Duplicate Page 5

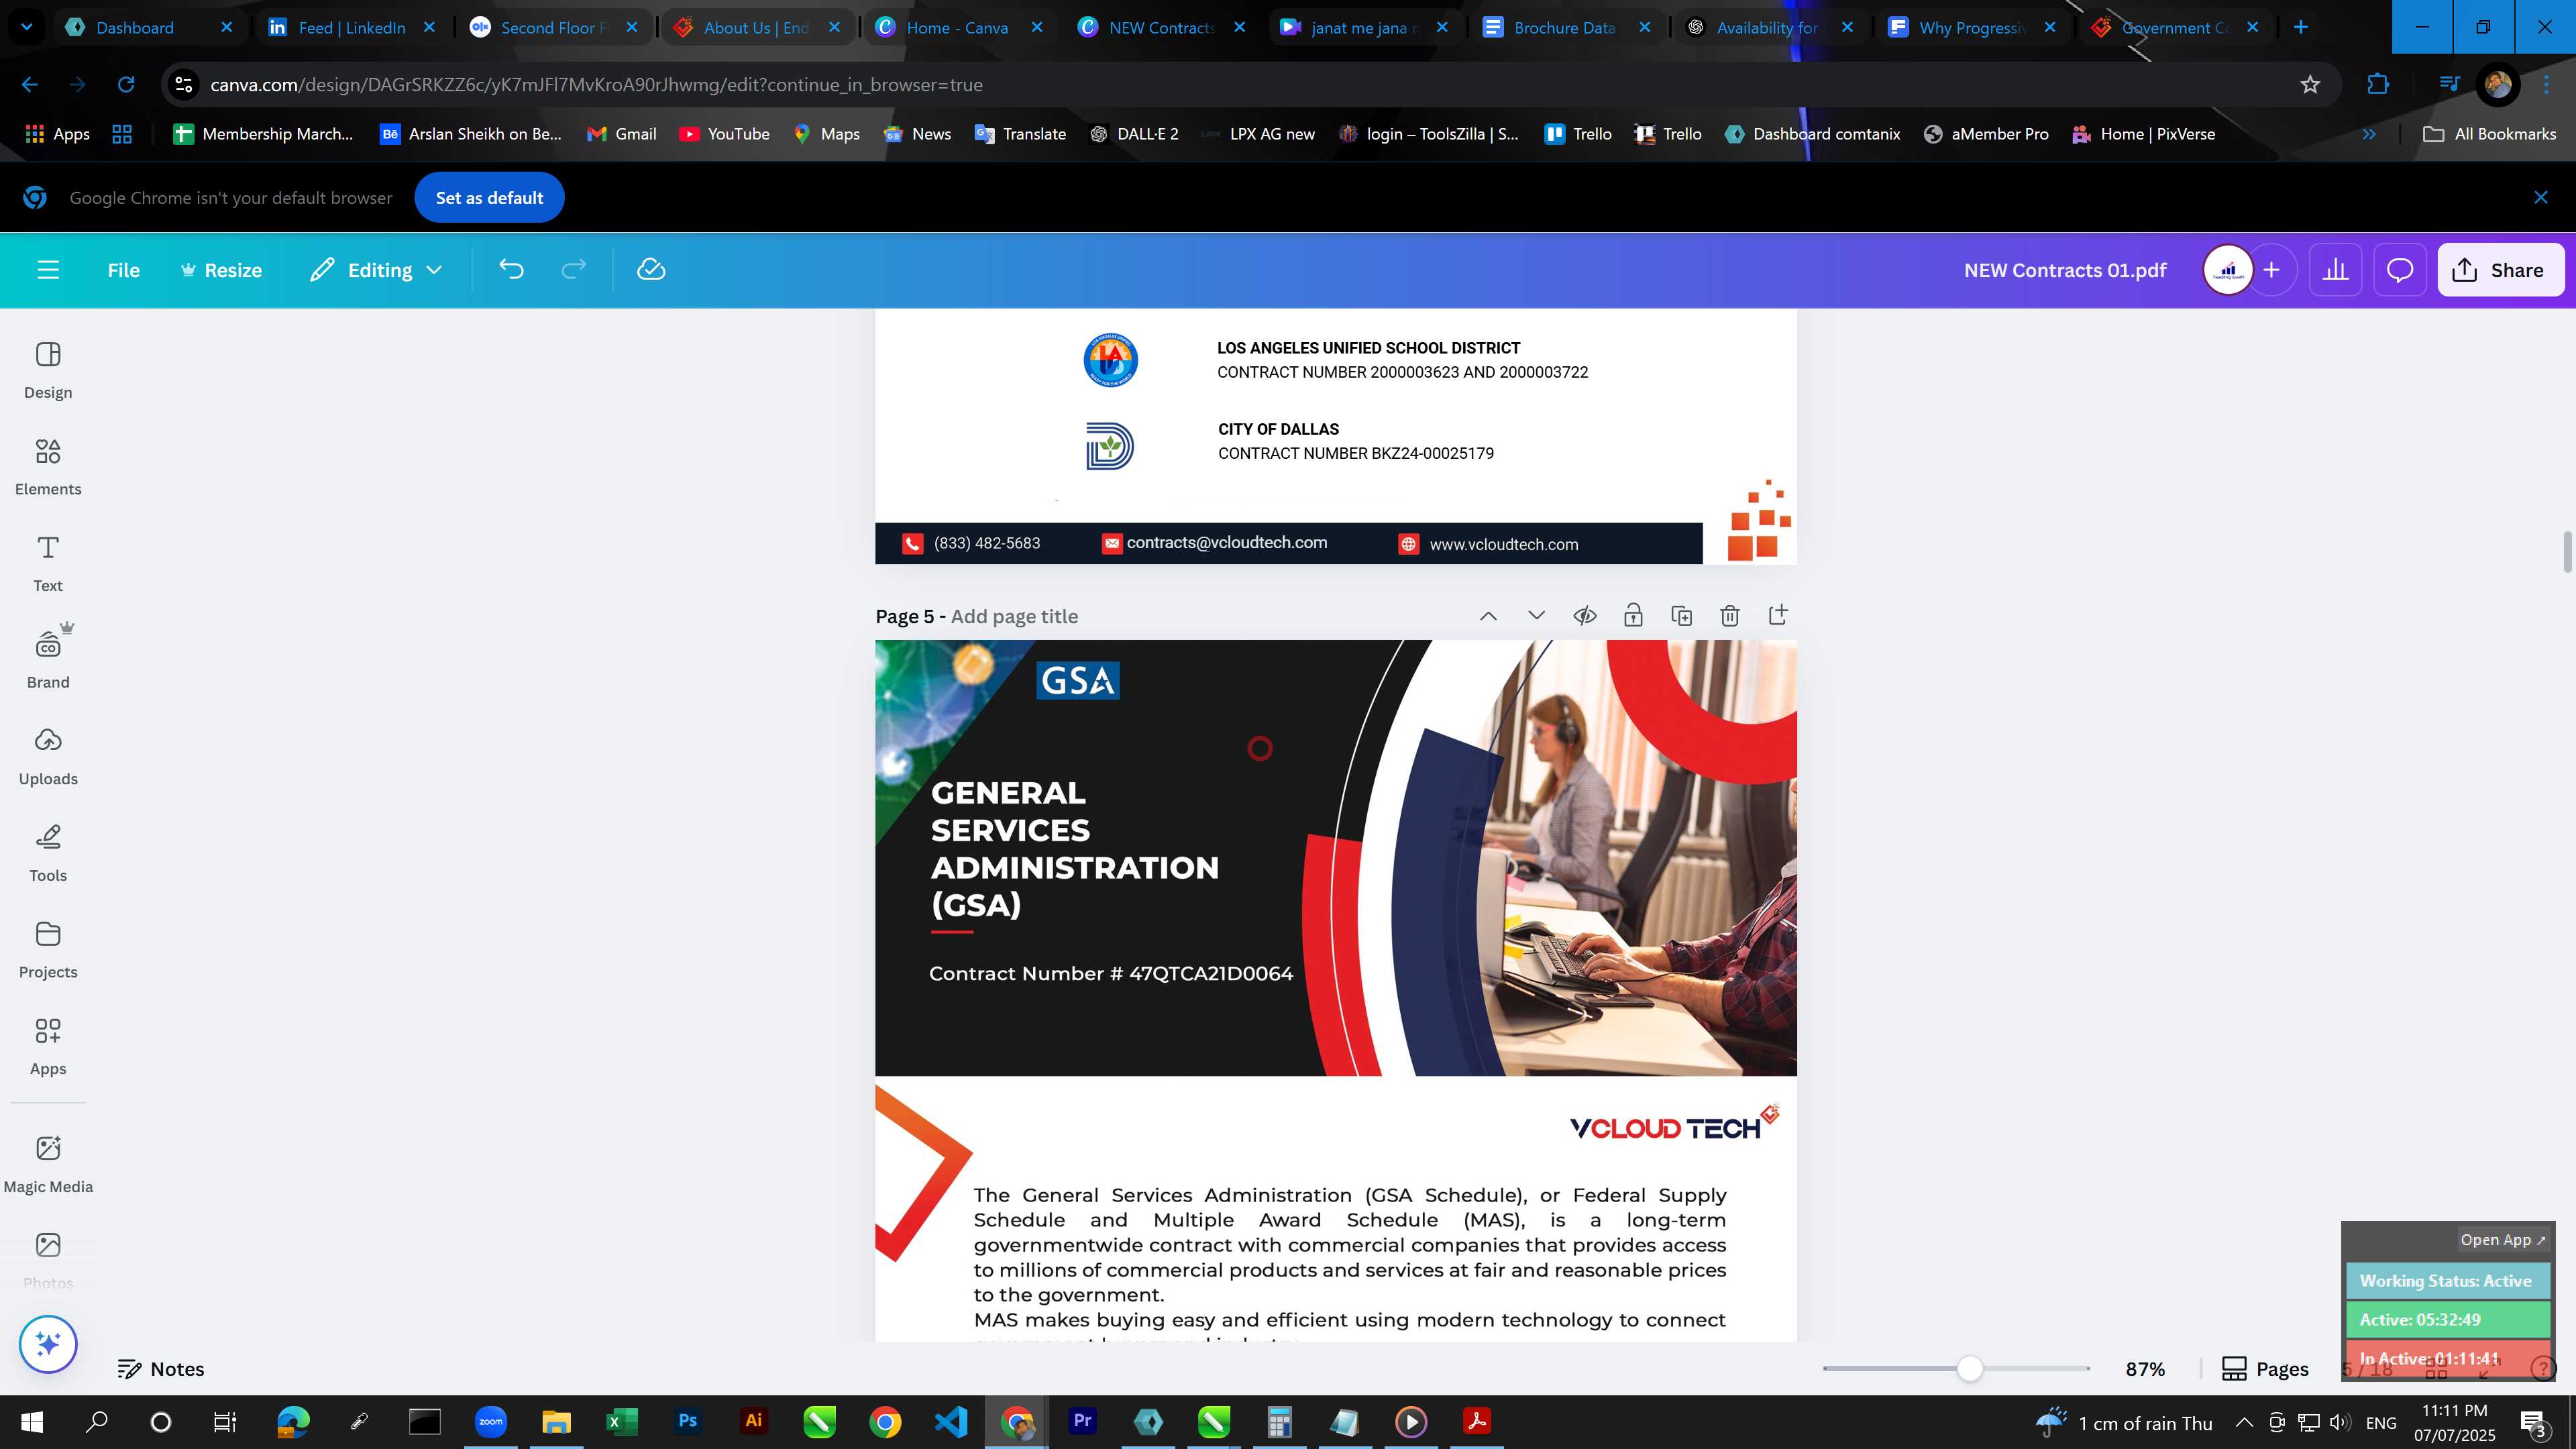coord(1681,616)
